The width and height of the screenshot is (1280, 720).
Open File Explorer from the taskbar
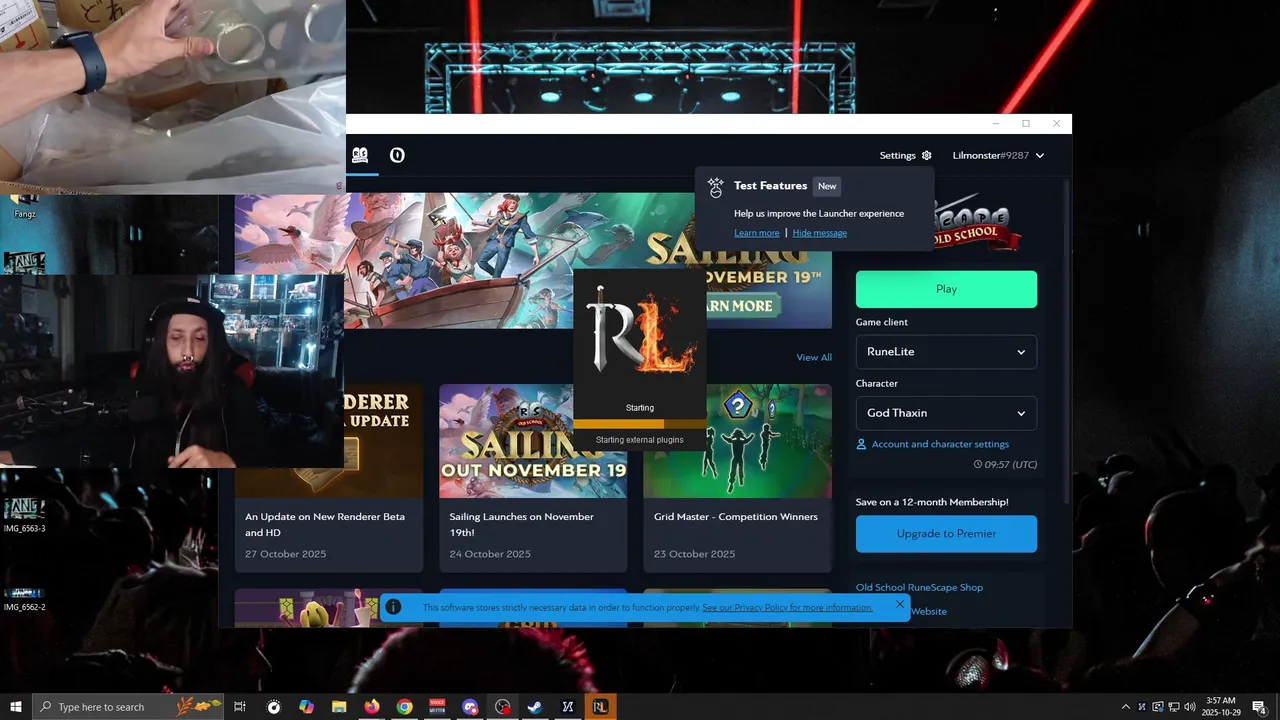(x=339, y=707)
